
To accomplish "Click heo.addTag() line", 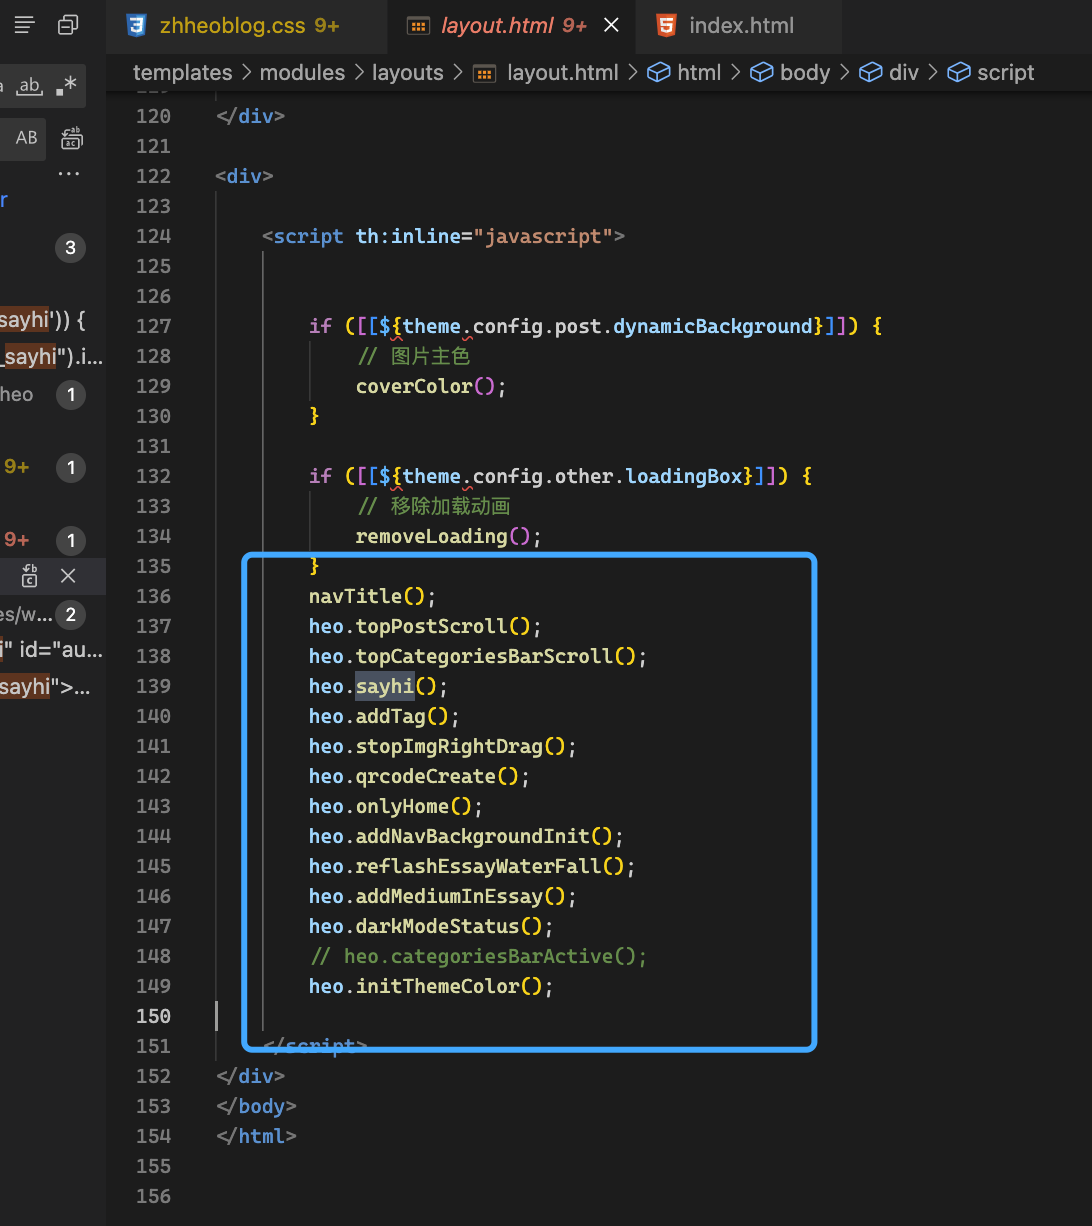I will tap(384, 716).
